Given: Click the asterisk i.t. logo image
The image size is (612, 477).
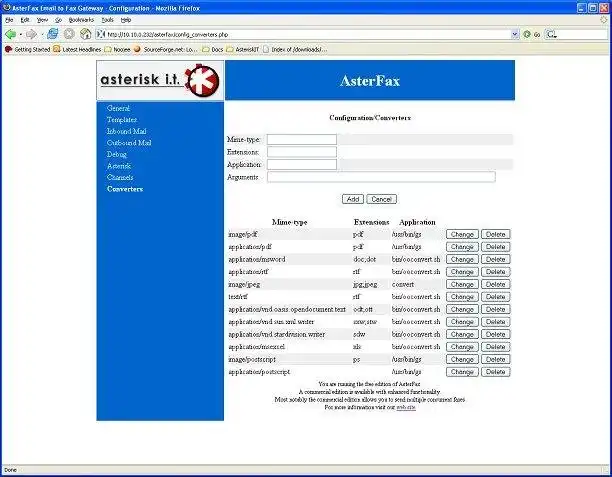Looking at the screenshot, I should pos(160,80).
